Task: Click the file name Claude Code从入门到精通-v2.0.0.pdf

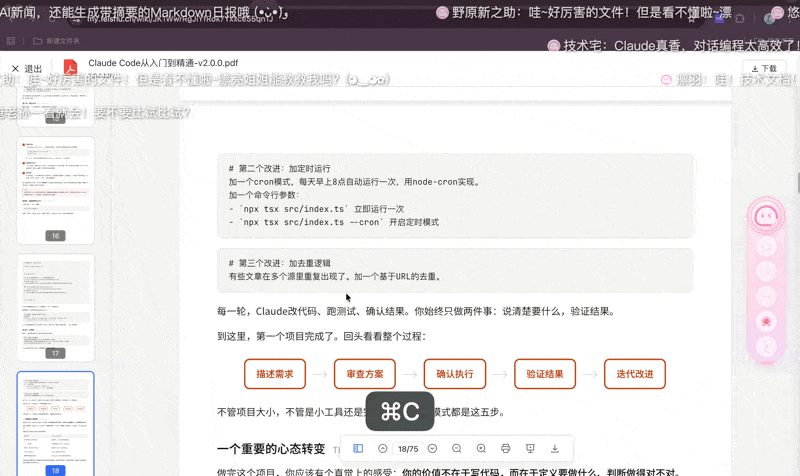Action: click(163, 63)
